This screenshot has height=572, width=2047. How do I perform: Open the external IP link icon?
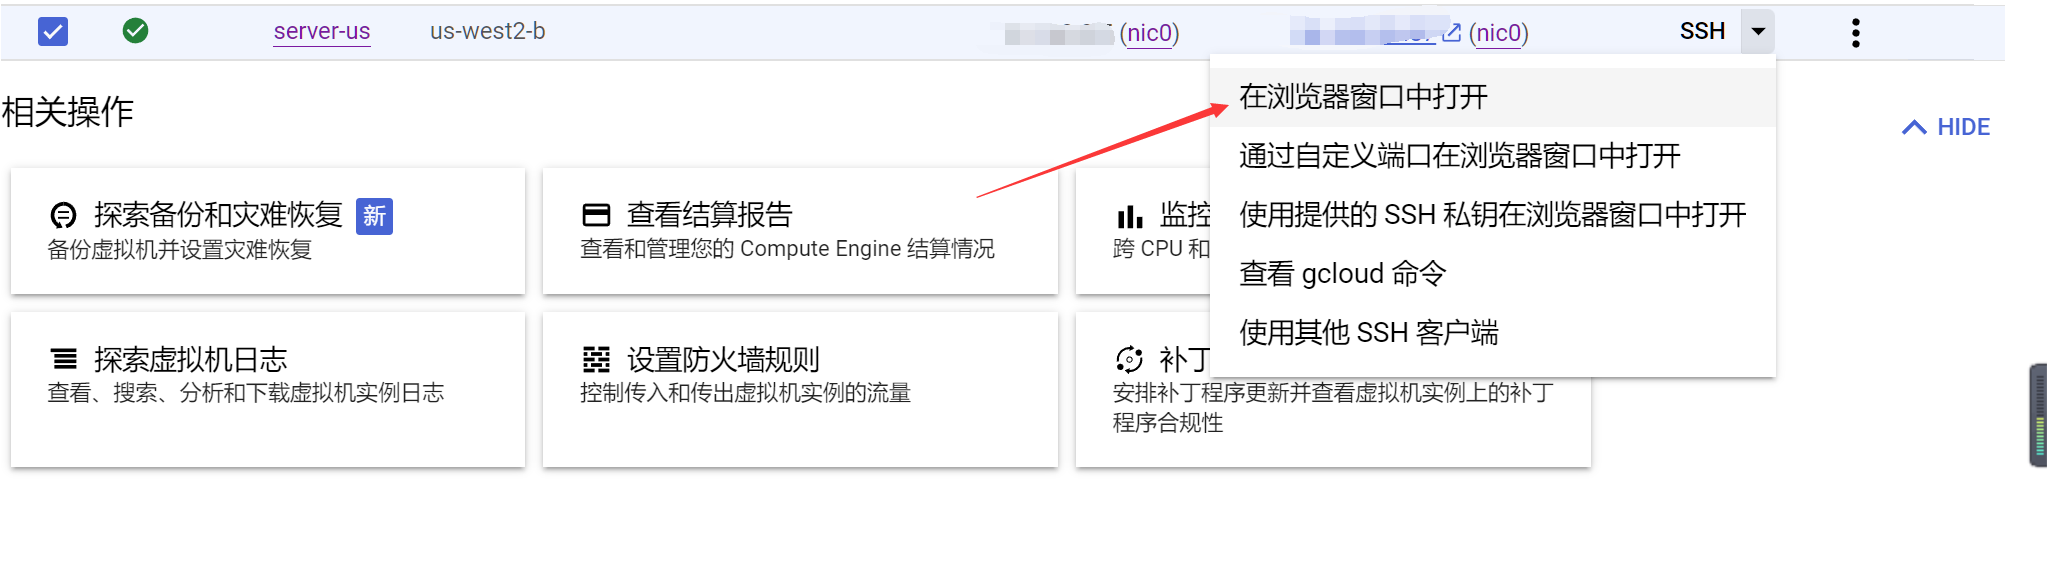click(1451, 33)
